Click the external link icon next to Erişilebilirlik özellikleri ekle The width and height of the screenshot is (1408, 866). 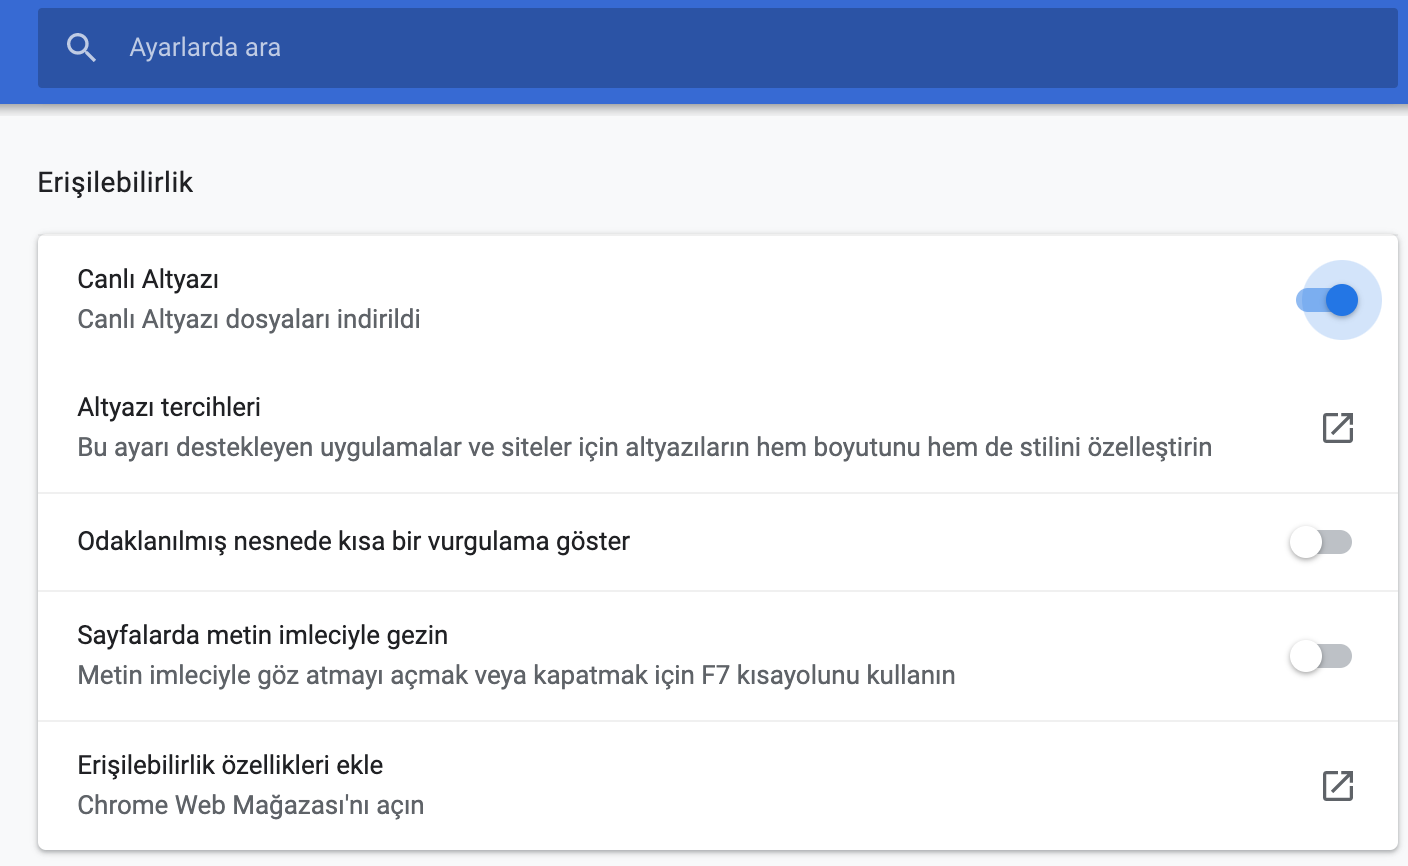click(1340, 785)
